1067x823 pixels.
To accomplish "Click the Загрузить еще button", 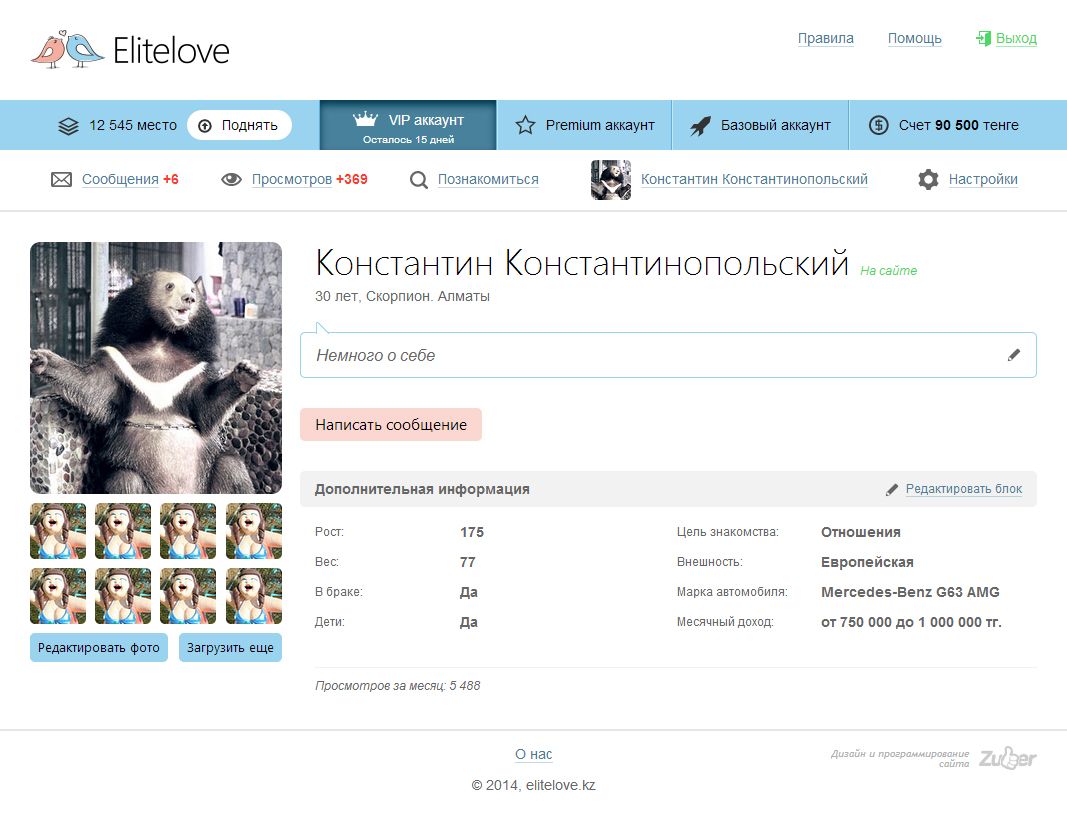I will coord(230,648).
